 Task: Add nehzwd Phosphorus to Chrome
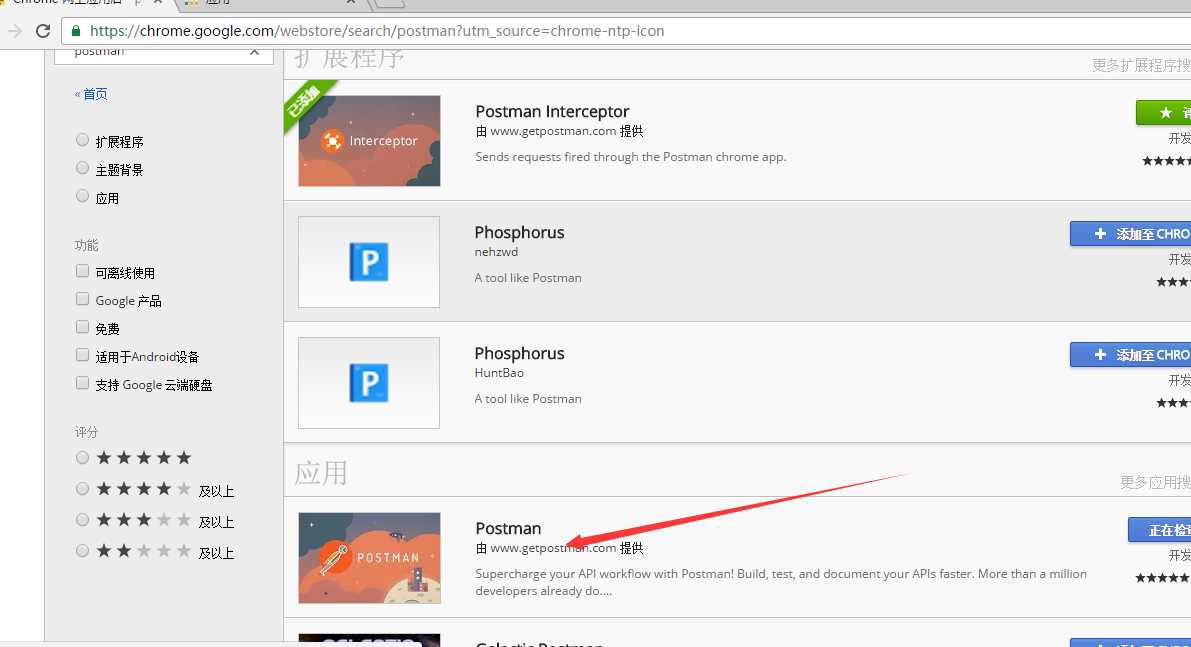(x=1130, y=234)
